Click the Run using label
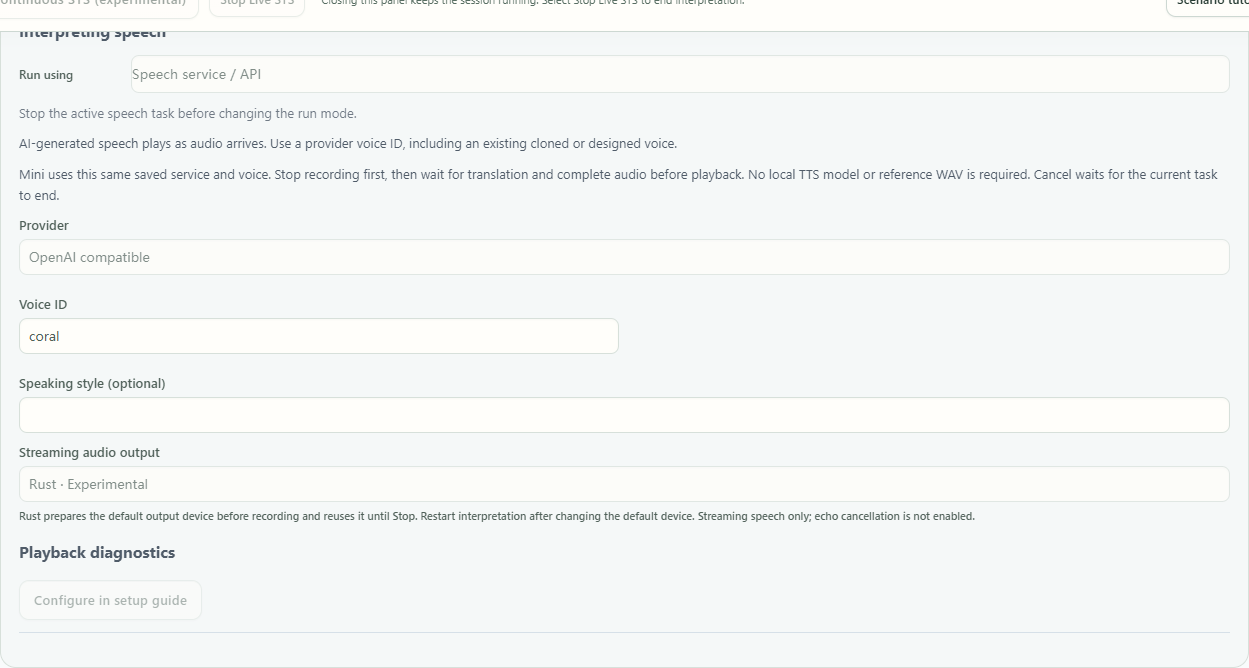 (46, 75)
